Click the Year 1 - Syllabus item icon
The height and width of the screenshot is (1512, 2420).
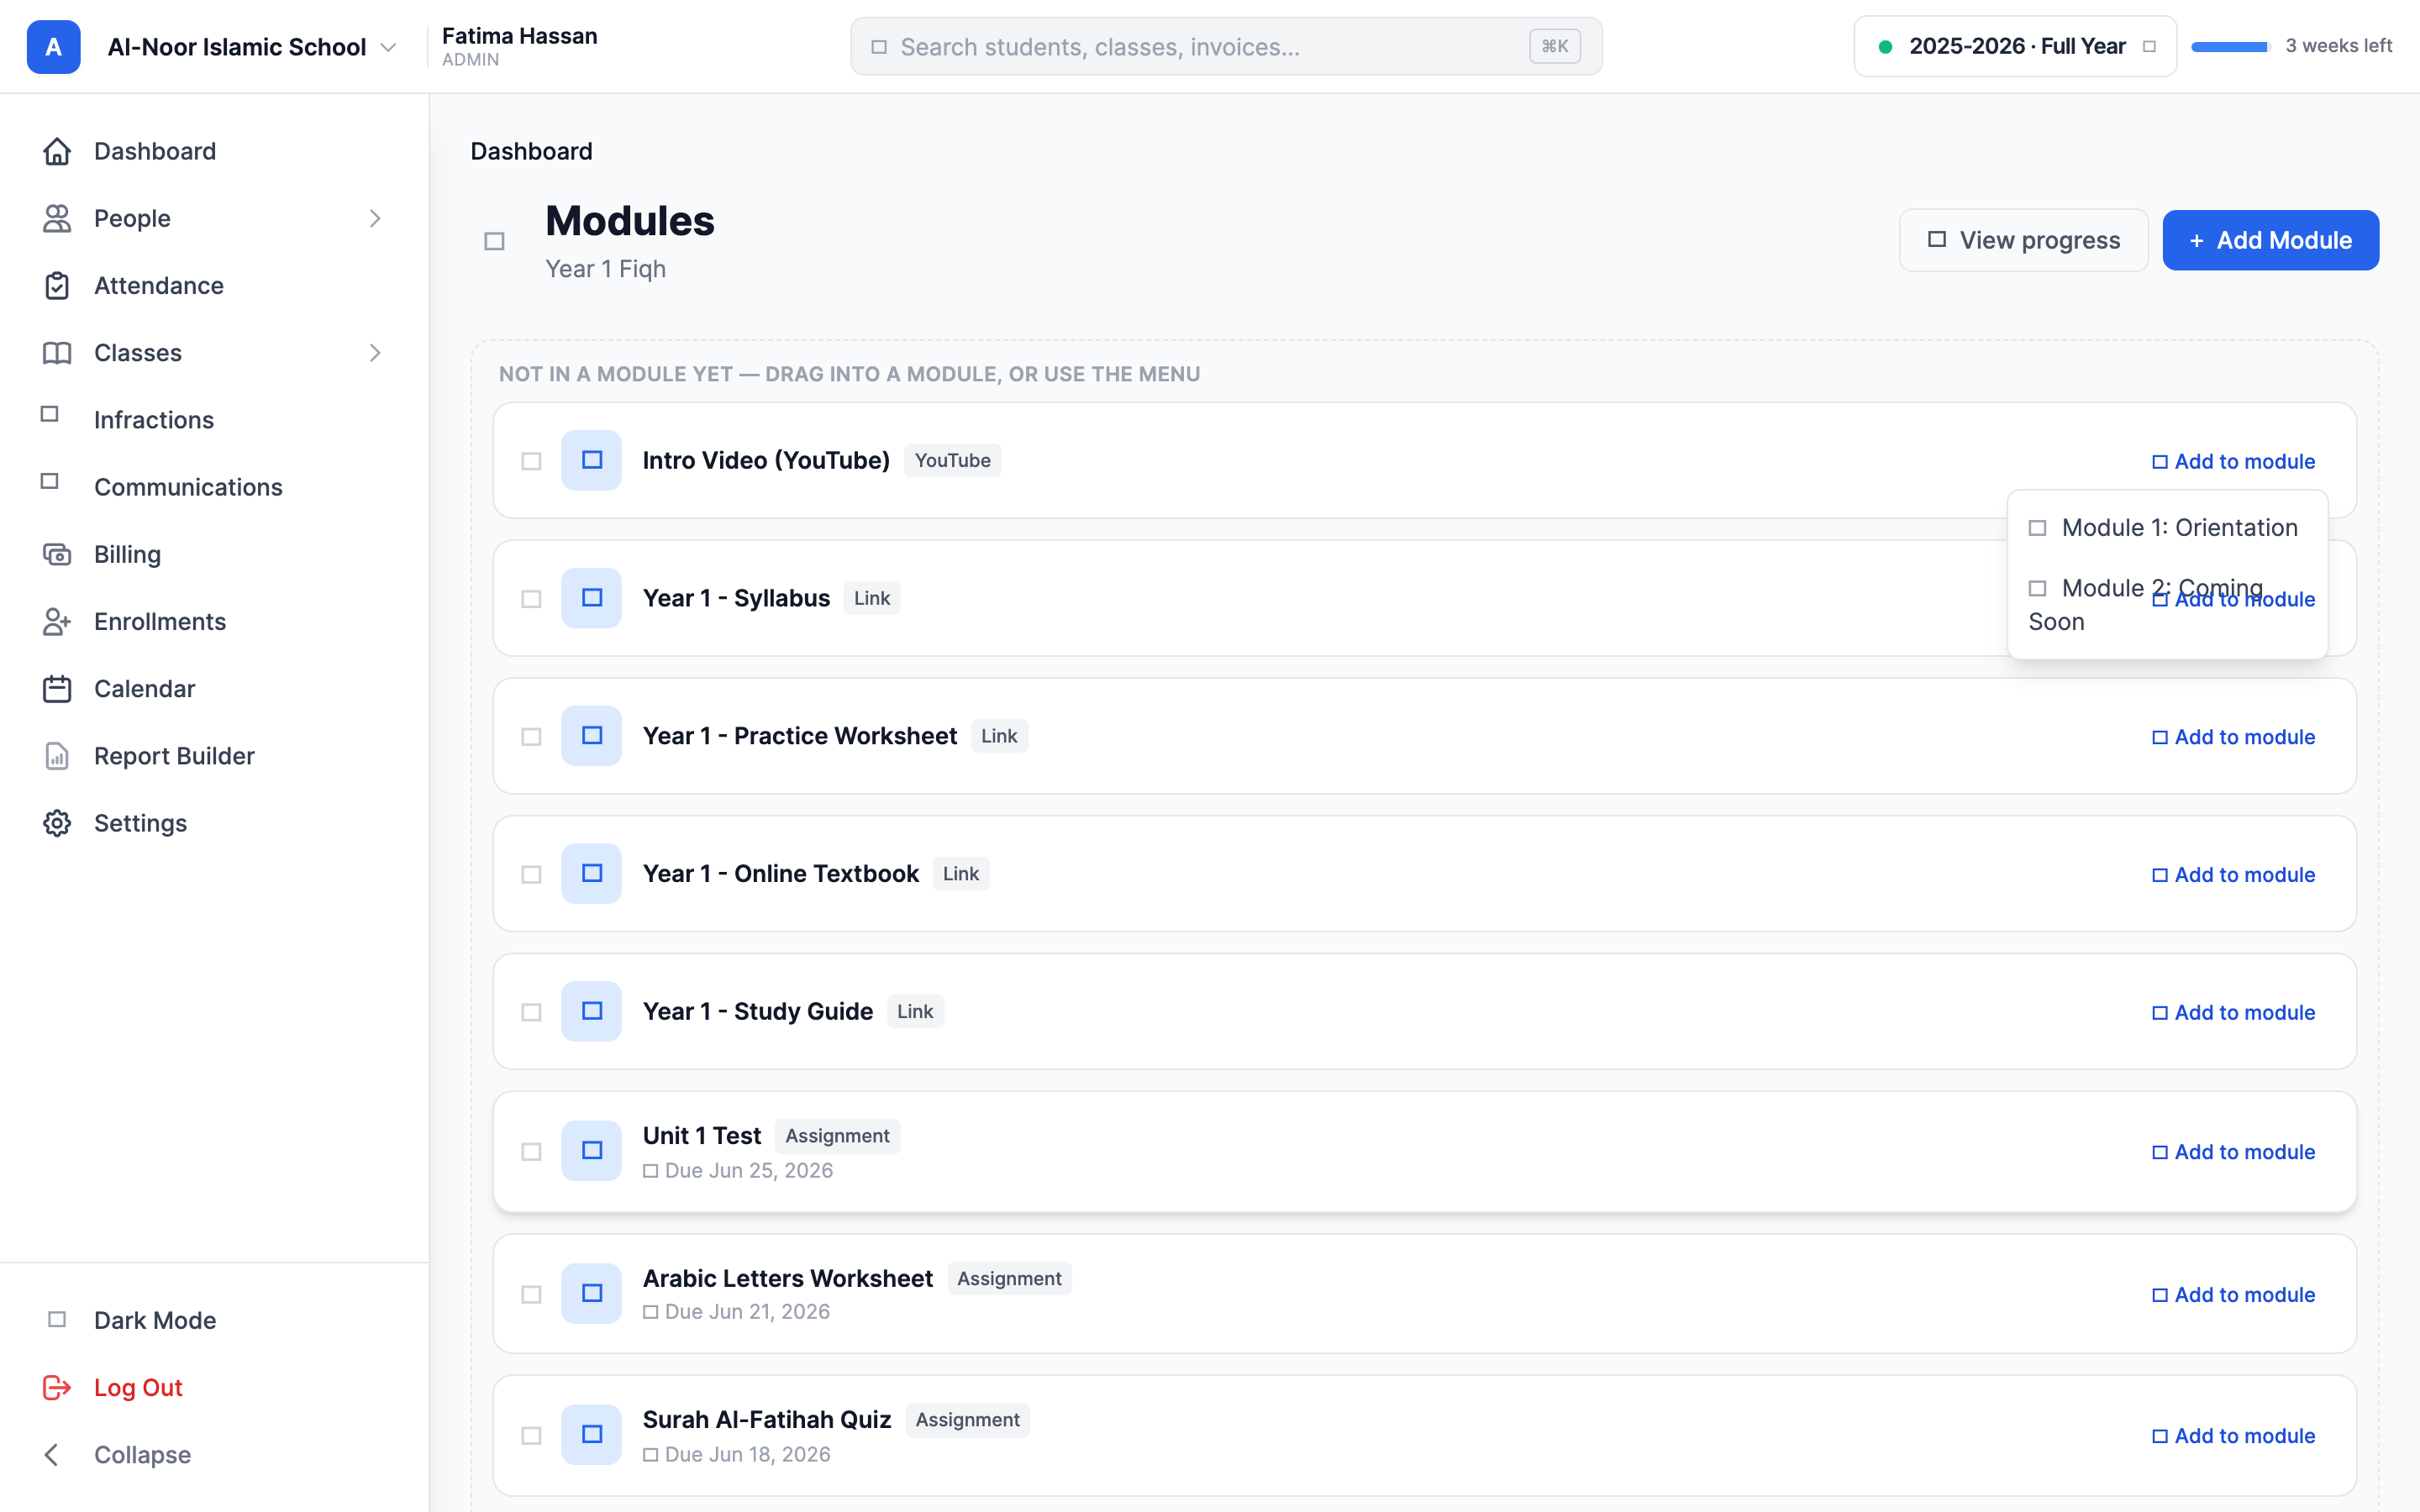pos(591,598)
